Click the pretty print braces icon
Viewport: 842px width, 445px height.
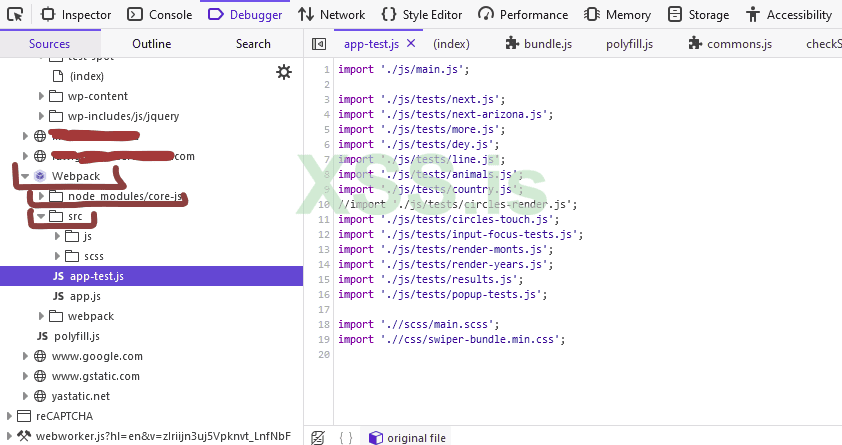[x=346, y=438]
